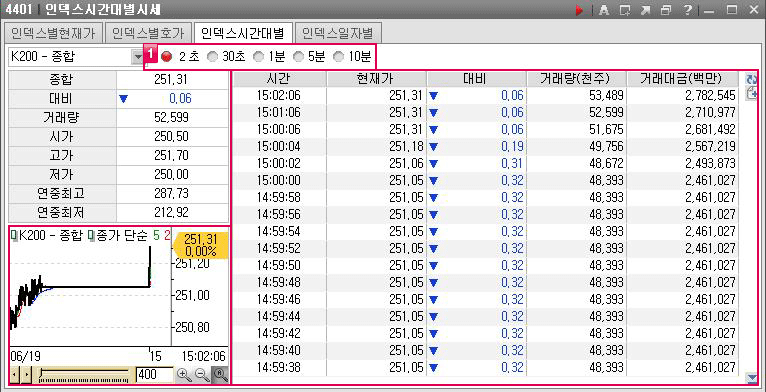Click the cascade windows icon in title bar
766x392 pixels.
click(665, 10)
